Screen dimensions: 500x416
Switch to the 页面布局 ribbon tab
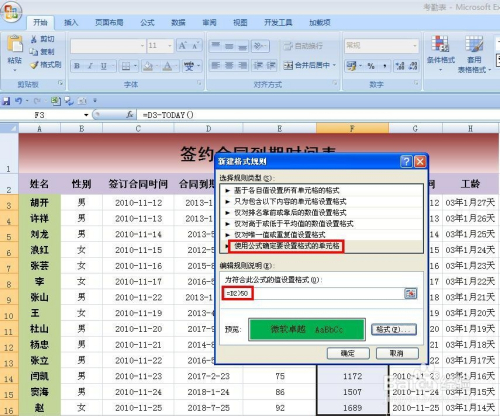109,23
